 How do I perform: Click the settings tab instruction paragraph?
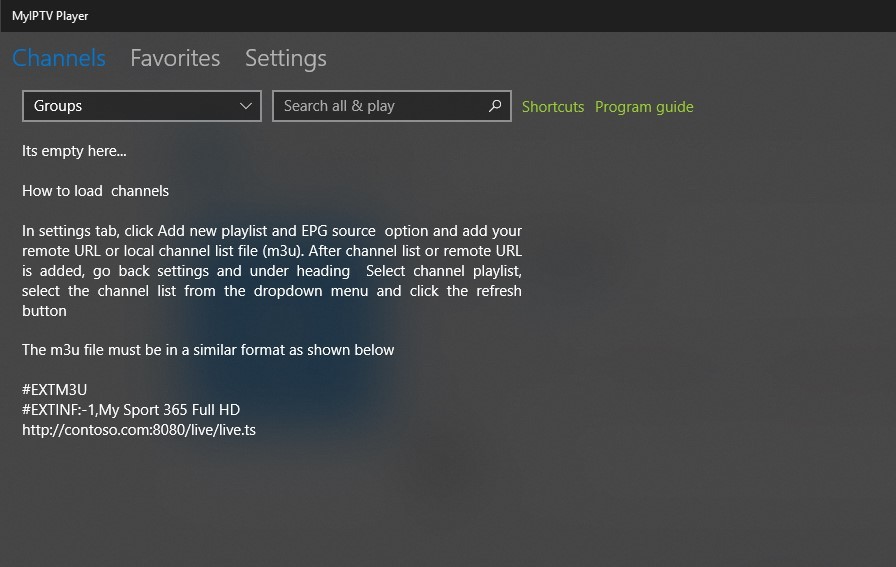pos(271,271)
